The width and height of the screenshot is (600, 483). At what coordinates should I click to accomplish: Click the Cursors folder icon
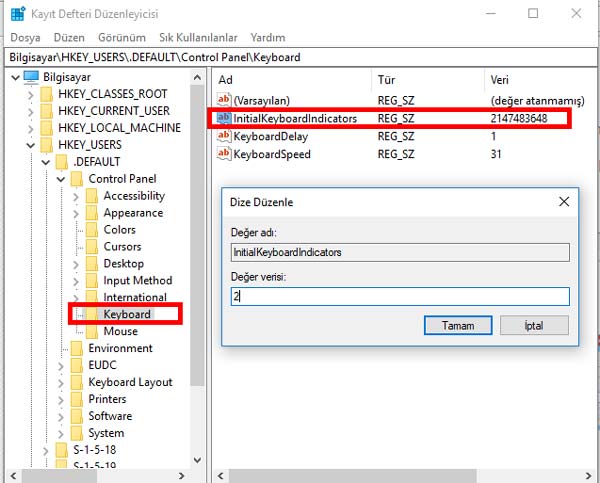(x=92, y=246)
